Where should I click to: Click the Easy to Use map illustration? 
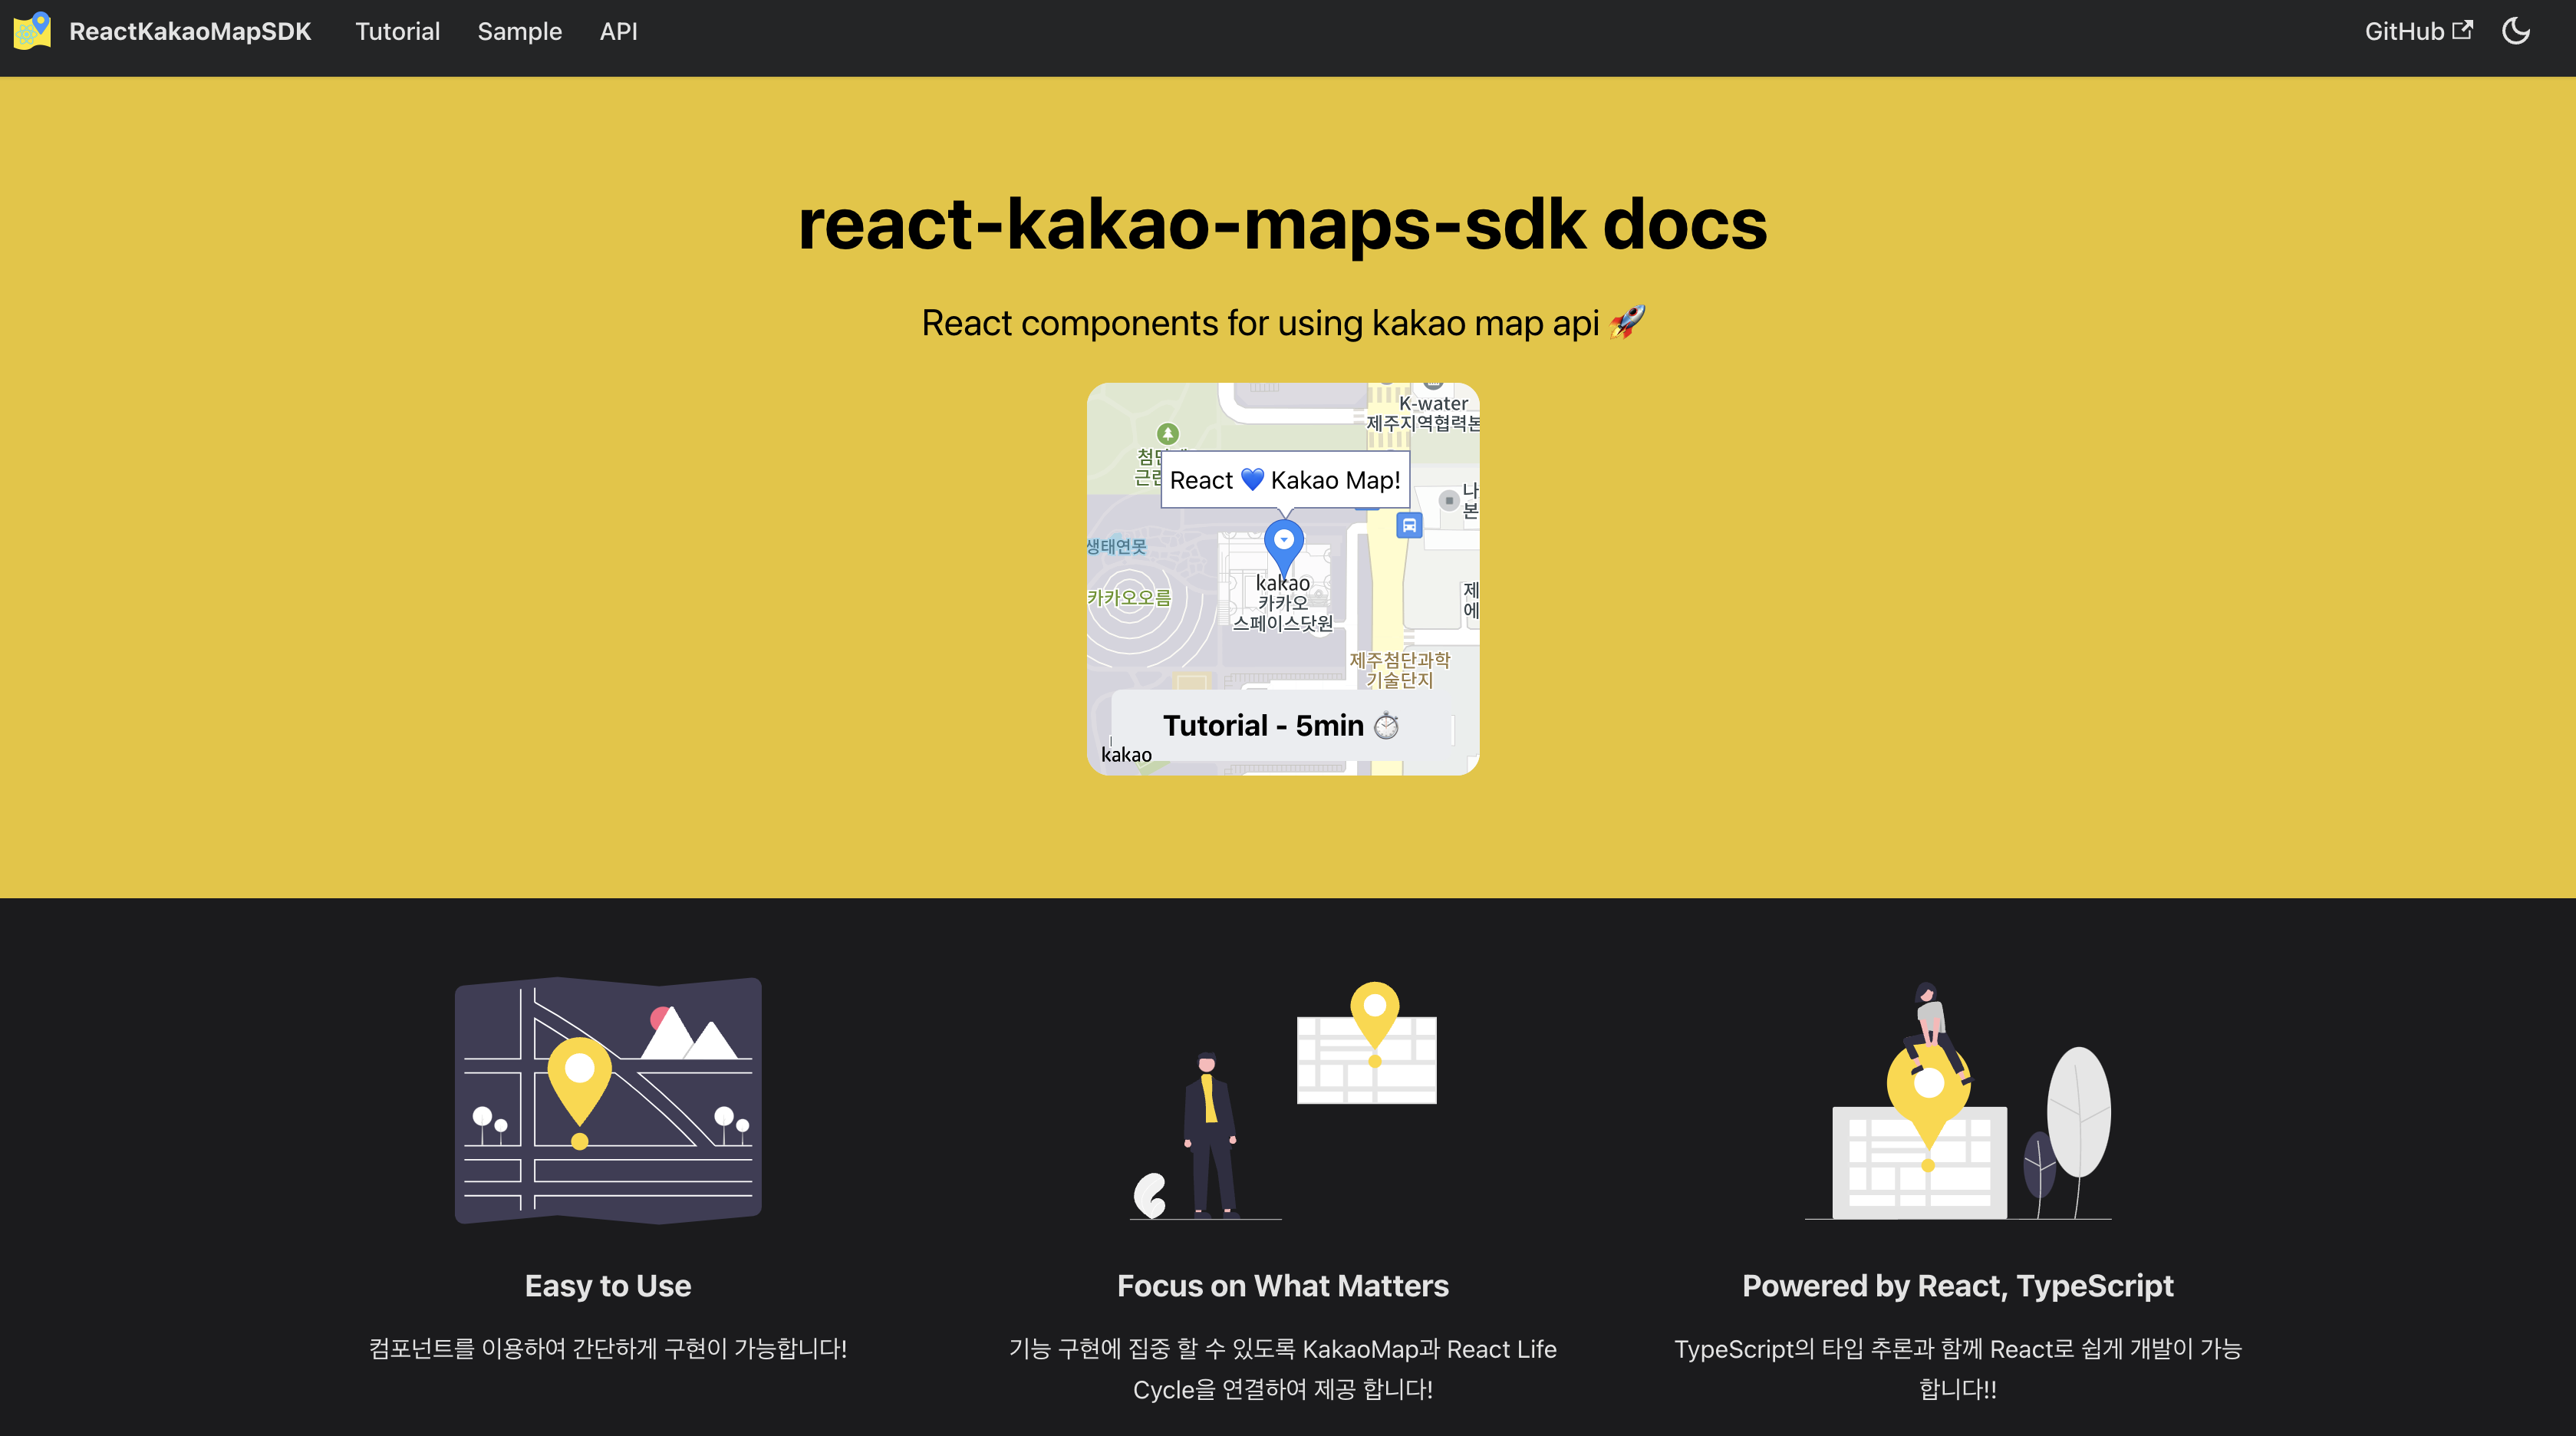click(x=608, y=1100)
